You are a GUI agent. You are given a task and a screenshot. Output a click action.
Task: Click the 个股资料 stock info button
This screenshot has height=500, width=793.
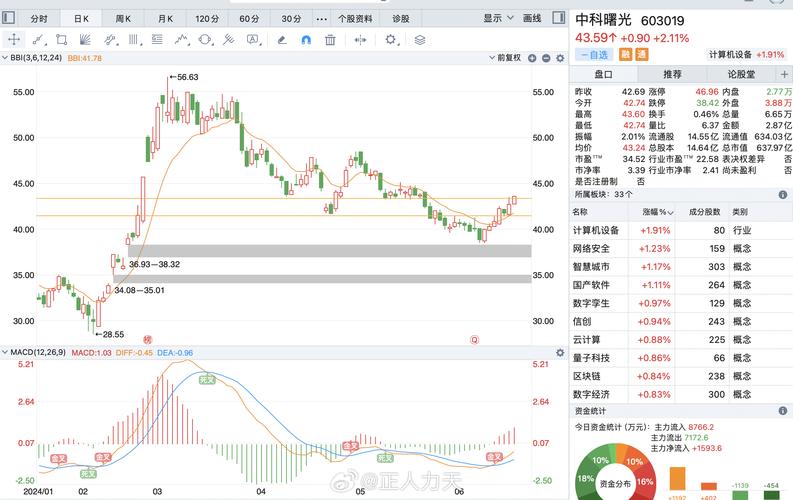356,18
